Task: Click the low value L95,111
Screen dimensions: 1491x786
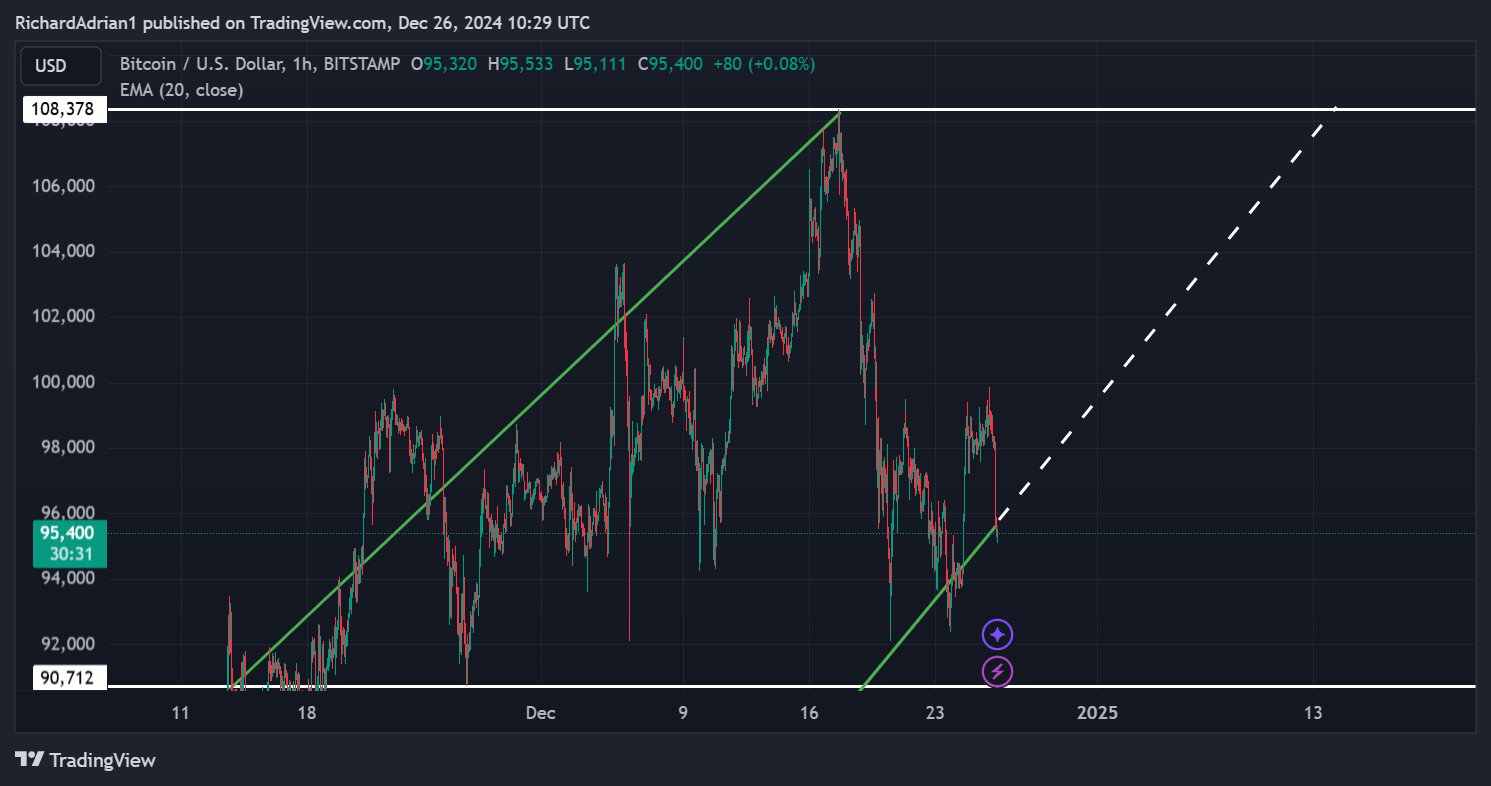Action: coord(595,64)
